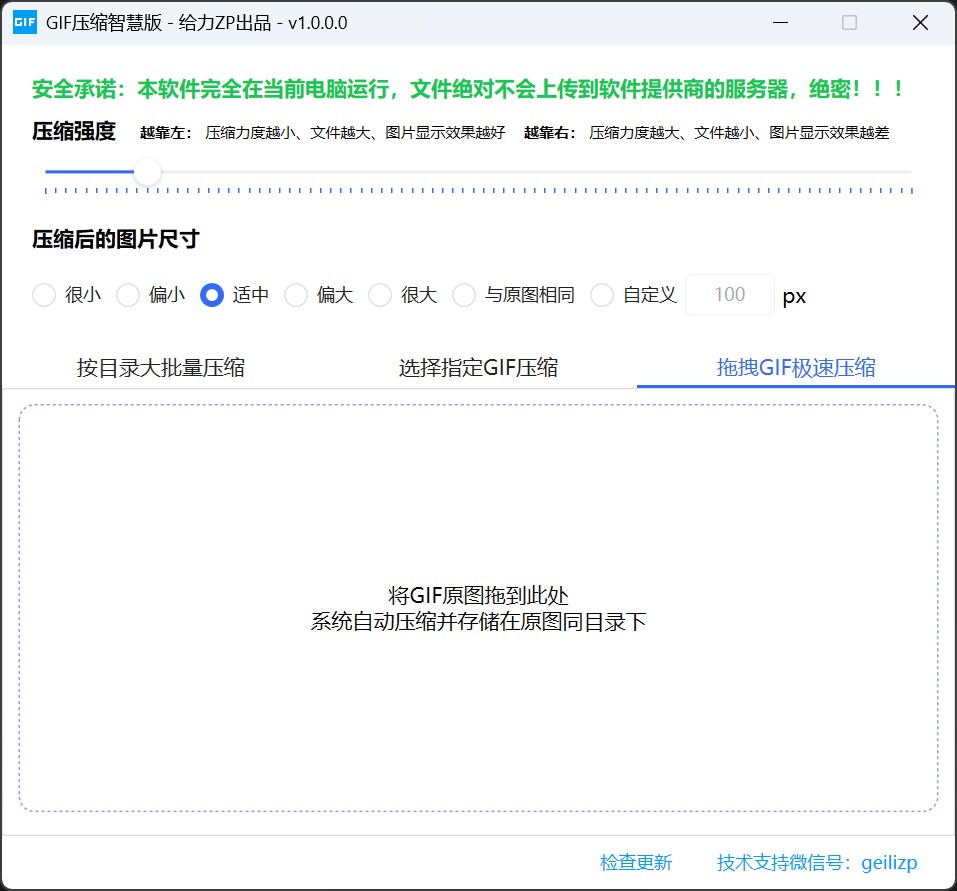Viewport: 957px width, 891px height.
Task: Click the compression strength slider handle
Action: tap(148, 172)
